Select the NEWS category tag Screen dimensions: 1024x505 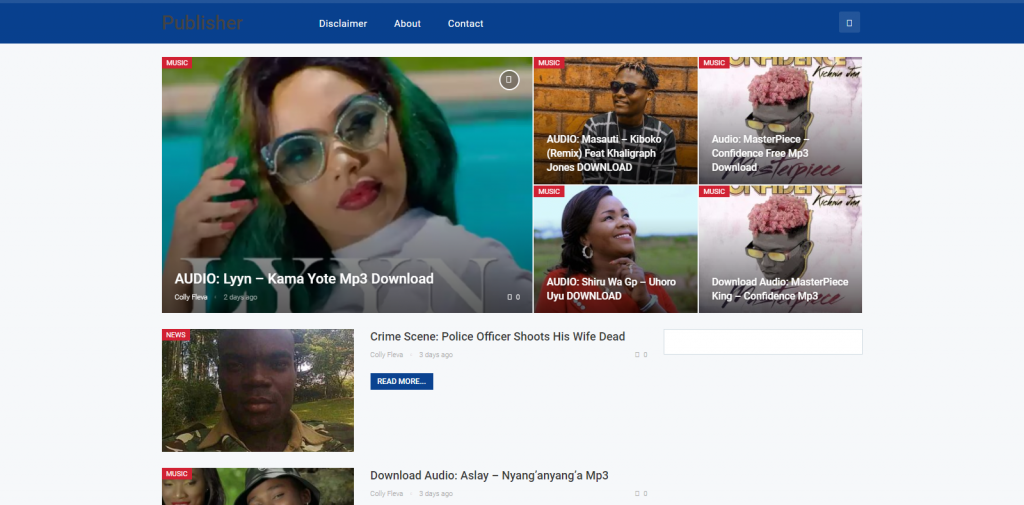pyautogui.click(x=176, y=335)
